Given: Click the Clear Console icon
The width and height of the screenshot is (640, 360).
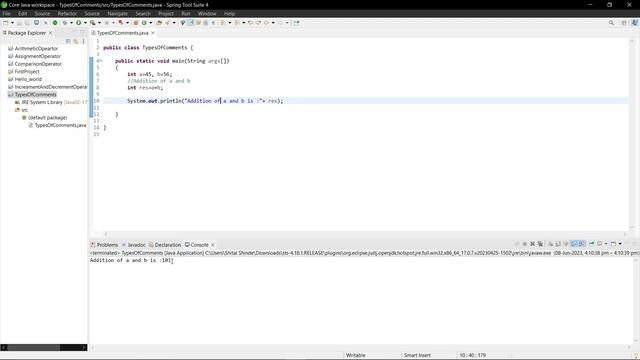Looking at the screenshot, I should tap(550, 244).
